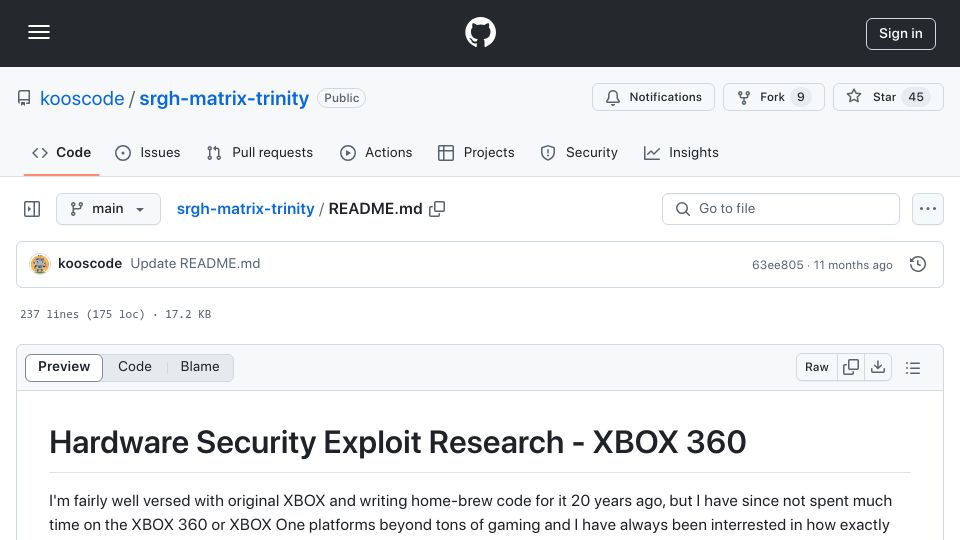Viewport: 960px width, 540px height.
Task: Expand the file tree side panel
Action: coord(32,209)
